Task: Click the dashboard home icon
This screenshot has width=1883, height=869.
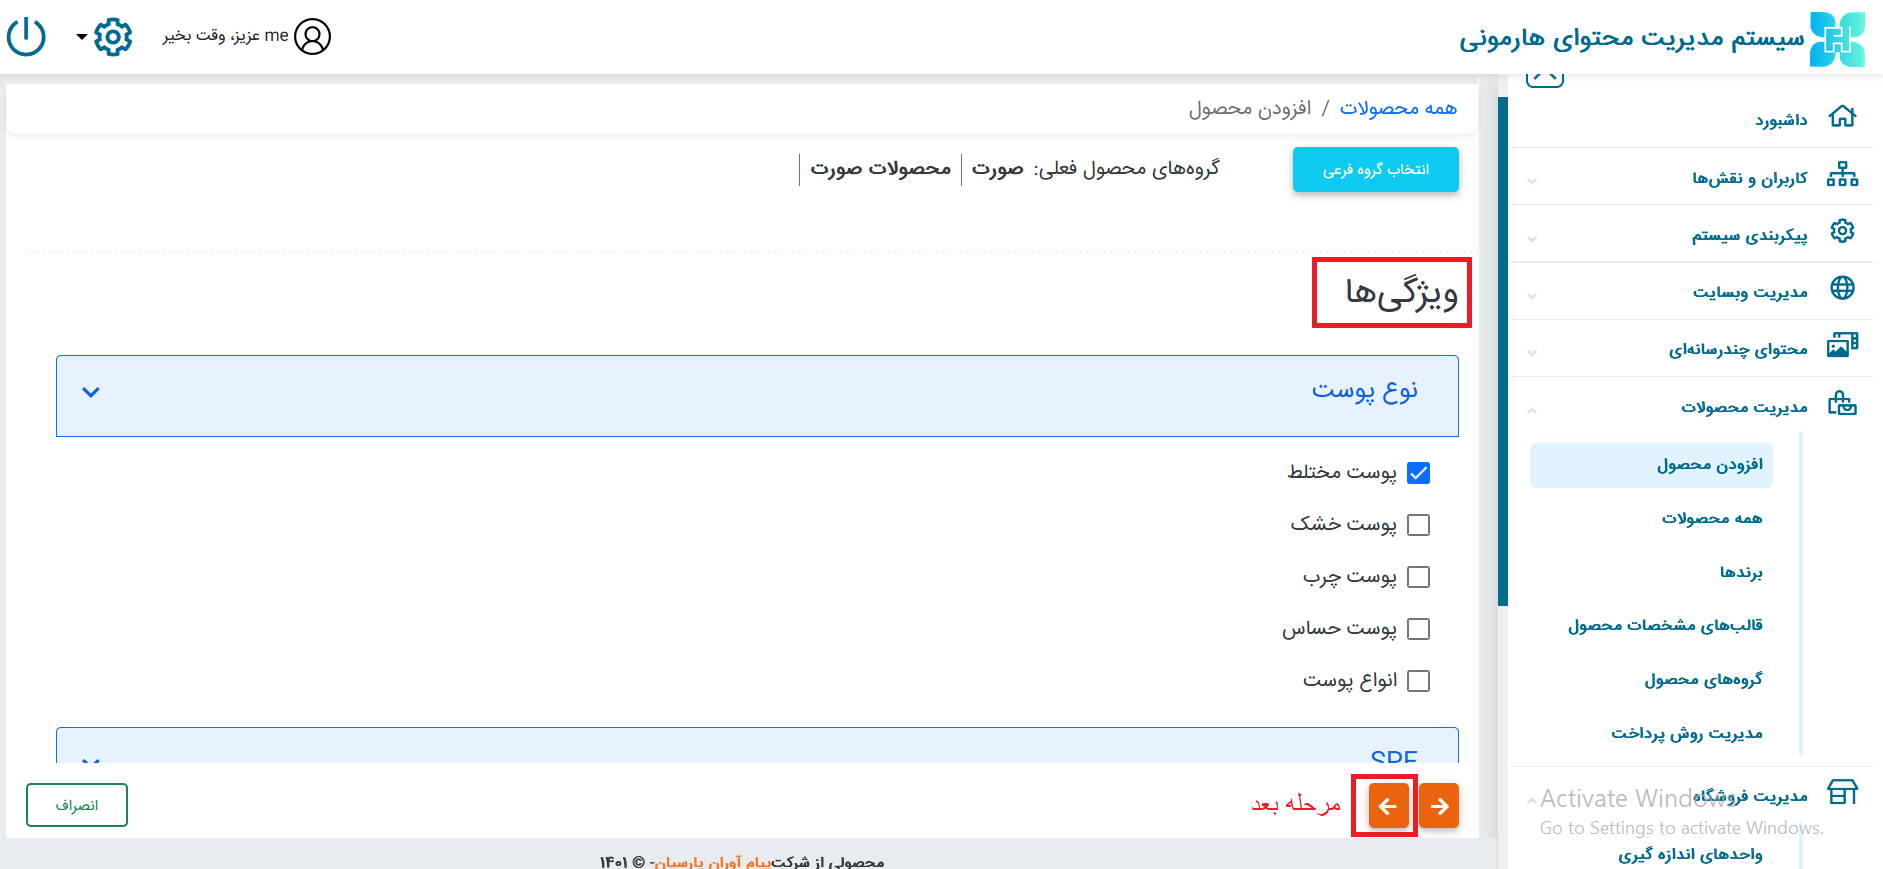Action: [1842, 118]
